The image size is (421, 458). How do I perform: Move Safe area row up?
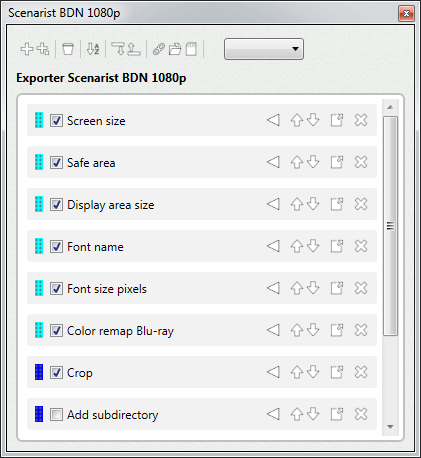[x=297, y=163]
